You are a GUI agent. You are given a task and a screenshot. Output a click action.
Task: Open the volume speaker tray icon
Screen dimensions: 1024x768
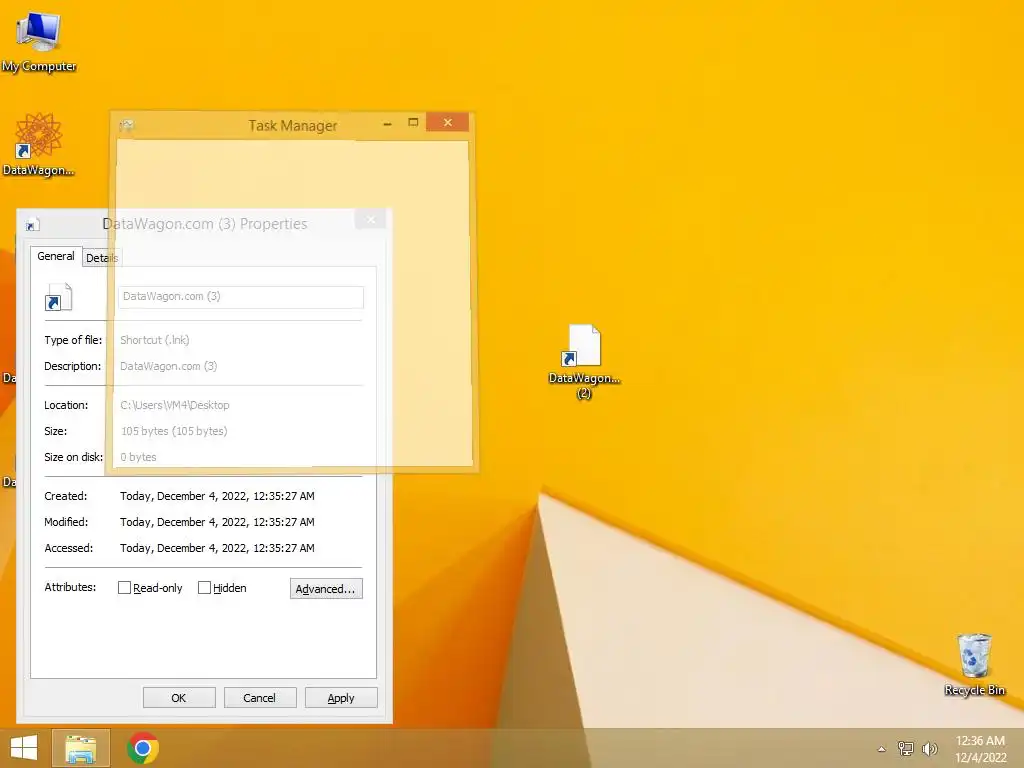[929, 748]
